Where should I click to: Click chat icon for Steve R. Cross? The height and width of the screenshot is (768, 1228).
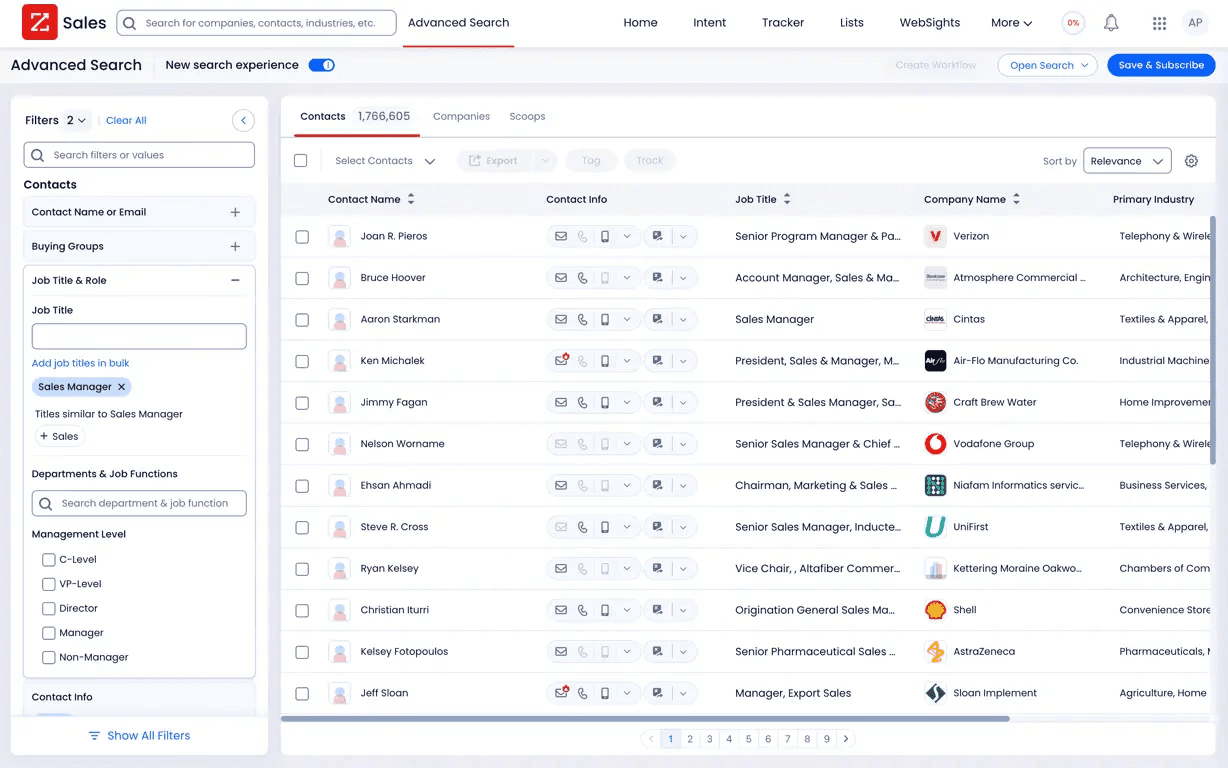(657, 527)
